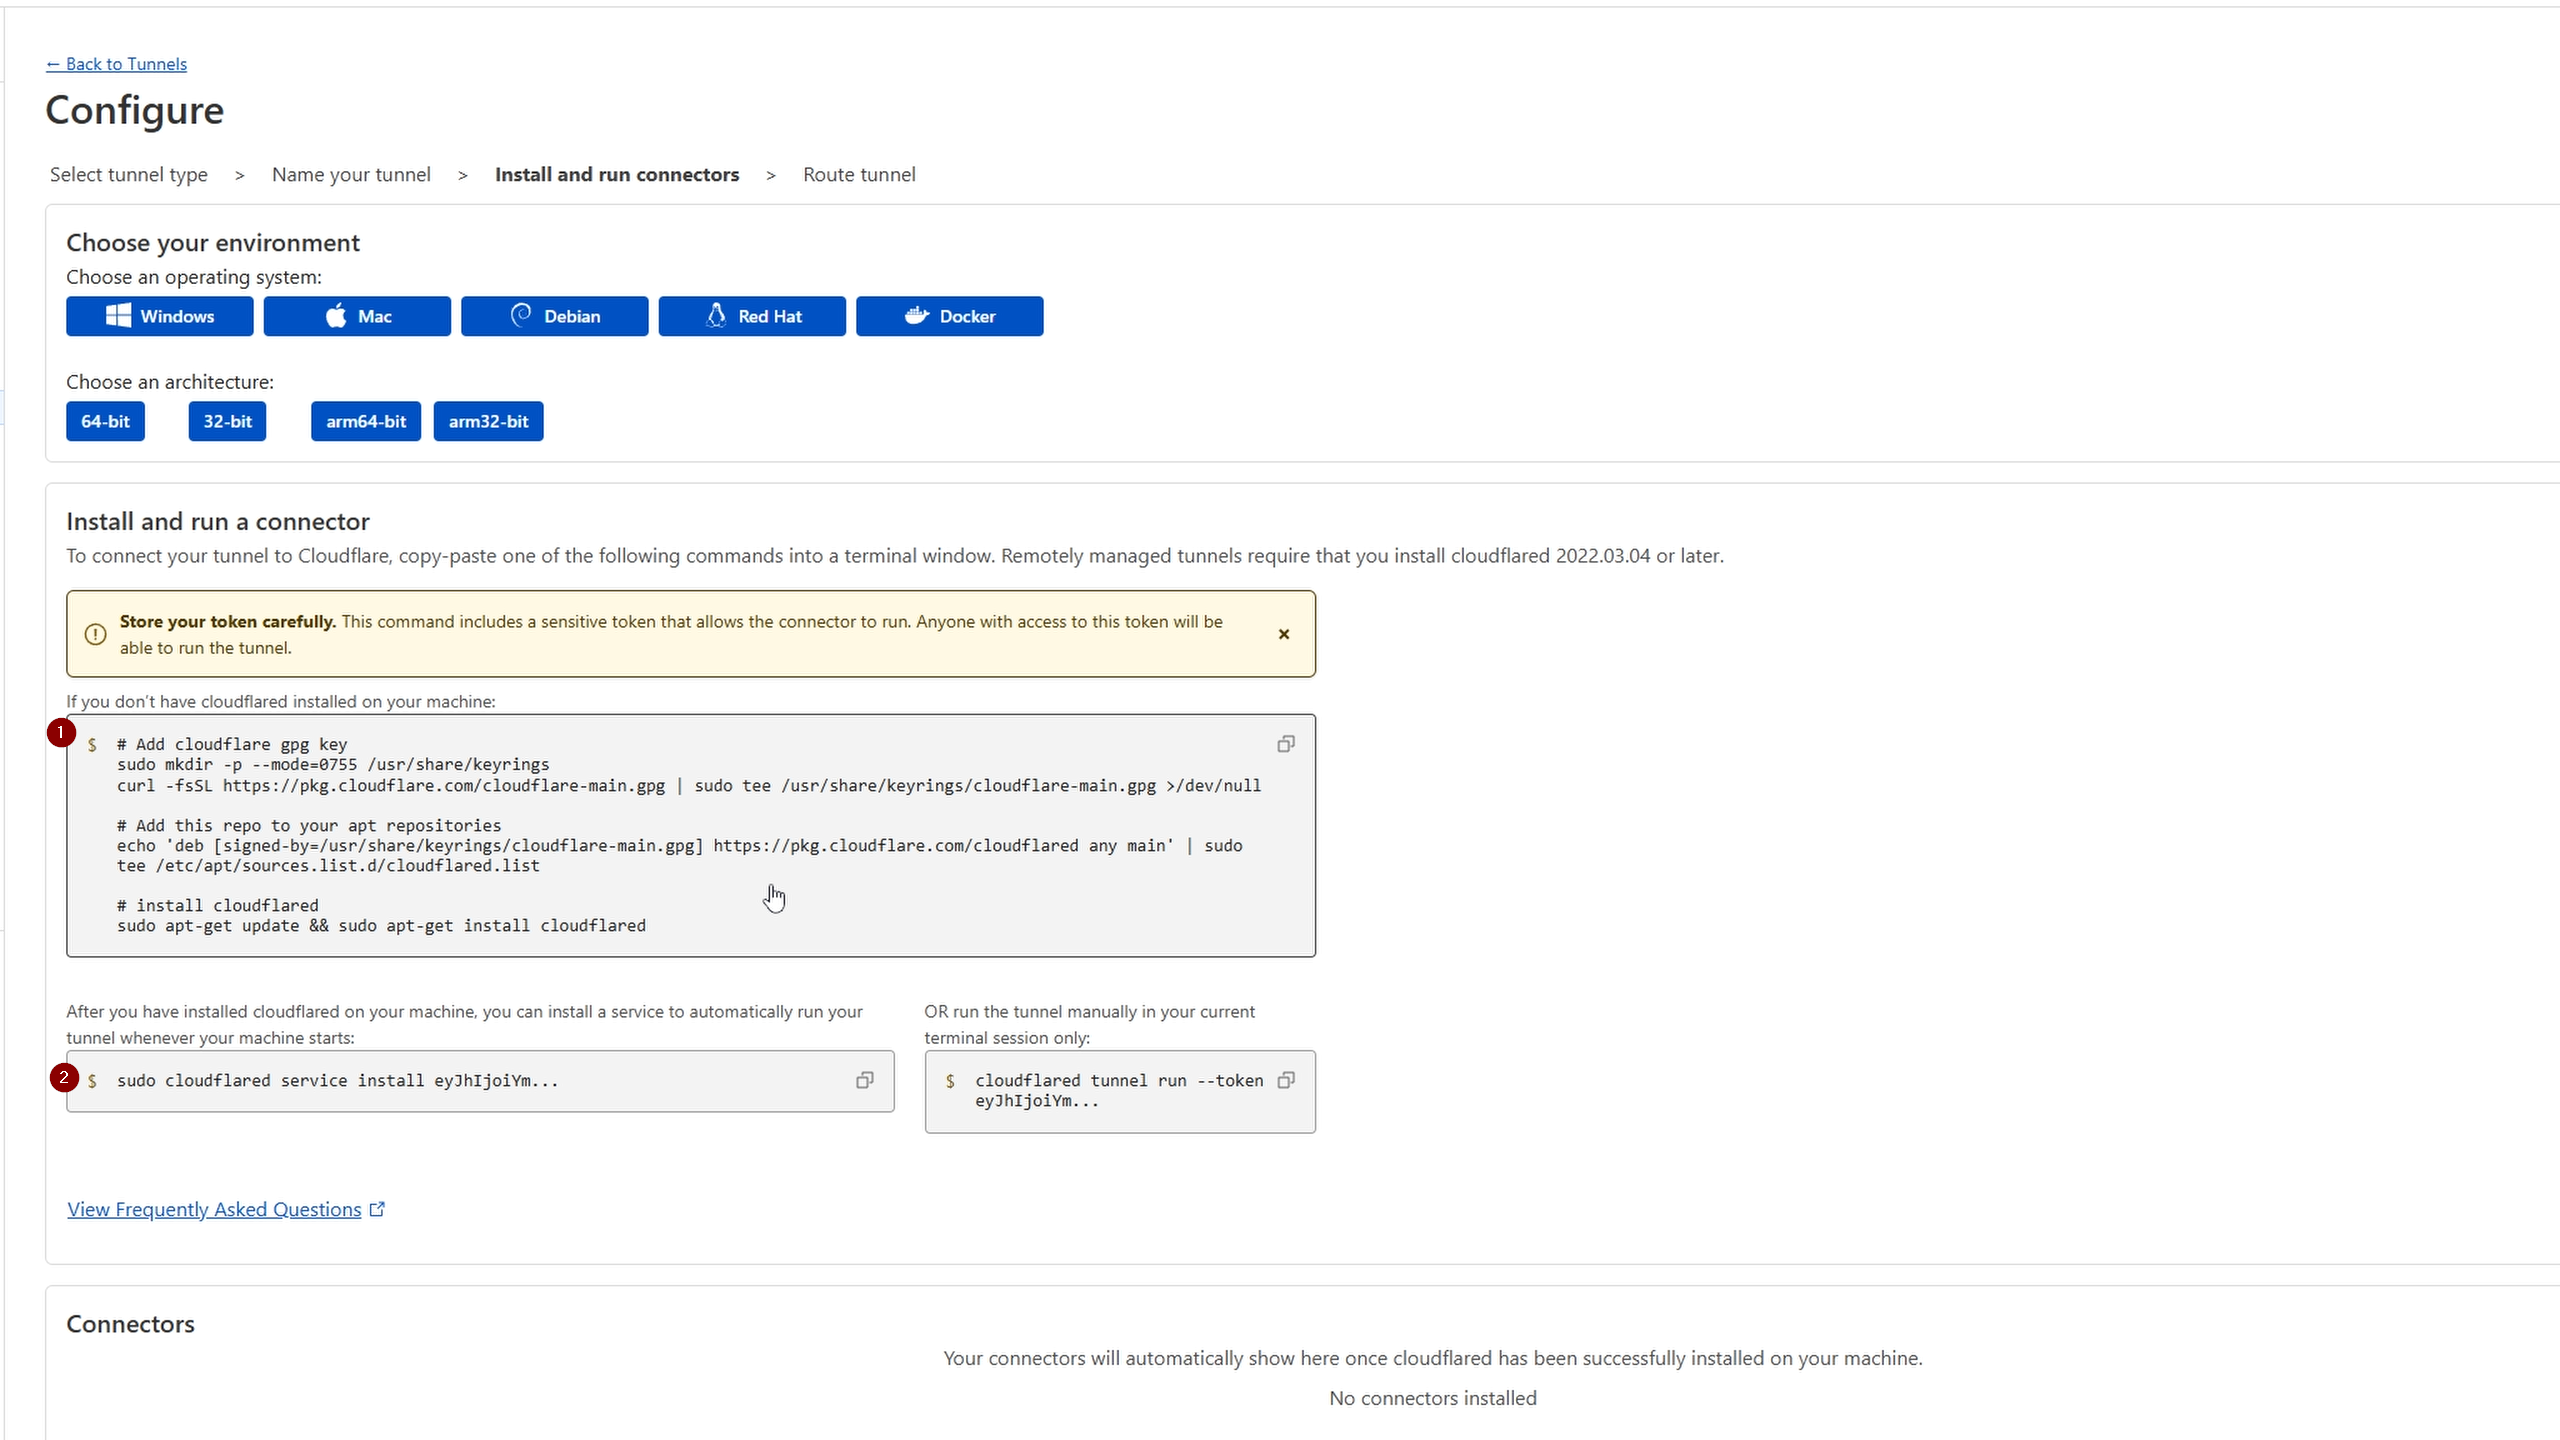Click the warning exclamation icon in banner
Screen dimensions: 2560x1440
pos(95,634)
